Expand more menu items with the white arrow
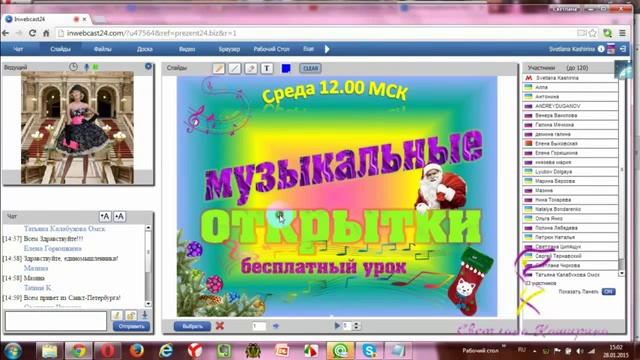640x360 pixels. click(327, 49)
